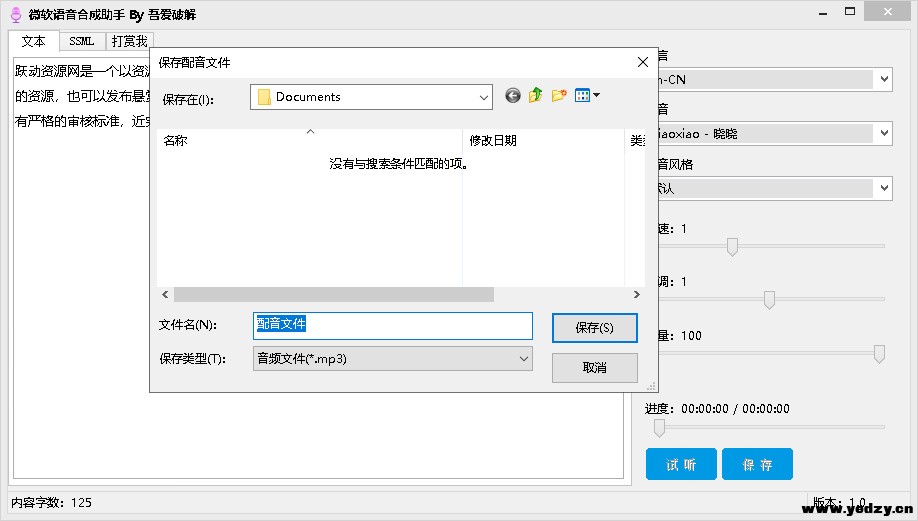Switch to the SSML tab
The height and width of the screenshot is (521, 918).
(81, 41)
